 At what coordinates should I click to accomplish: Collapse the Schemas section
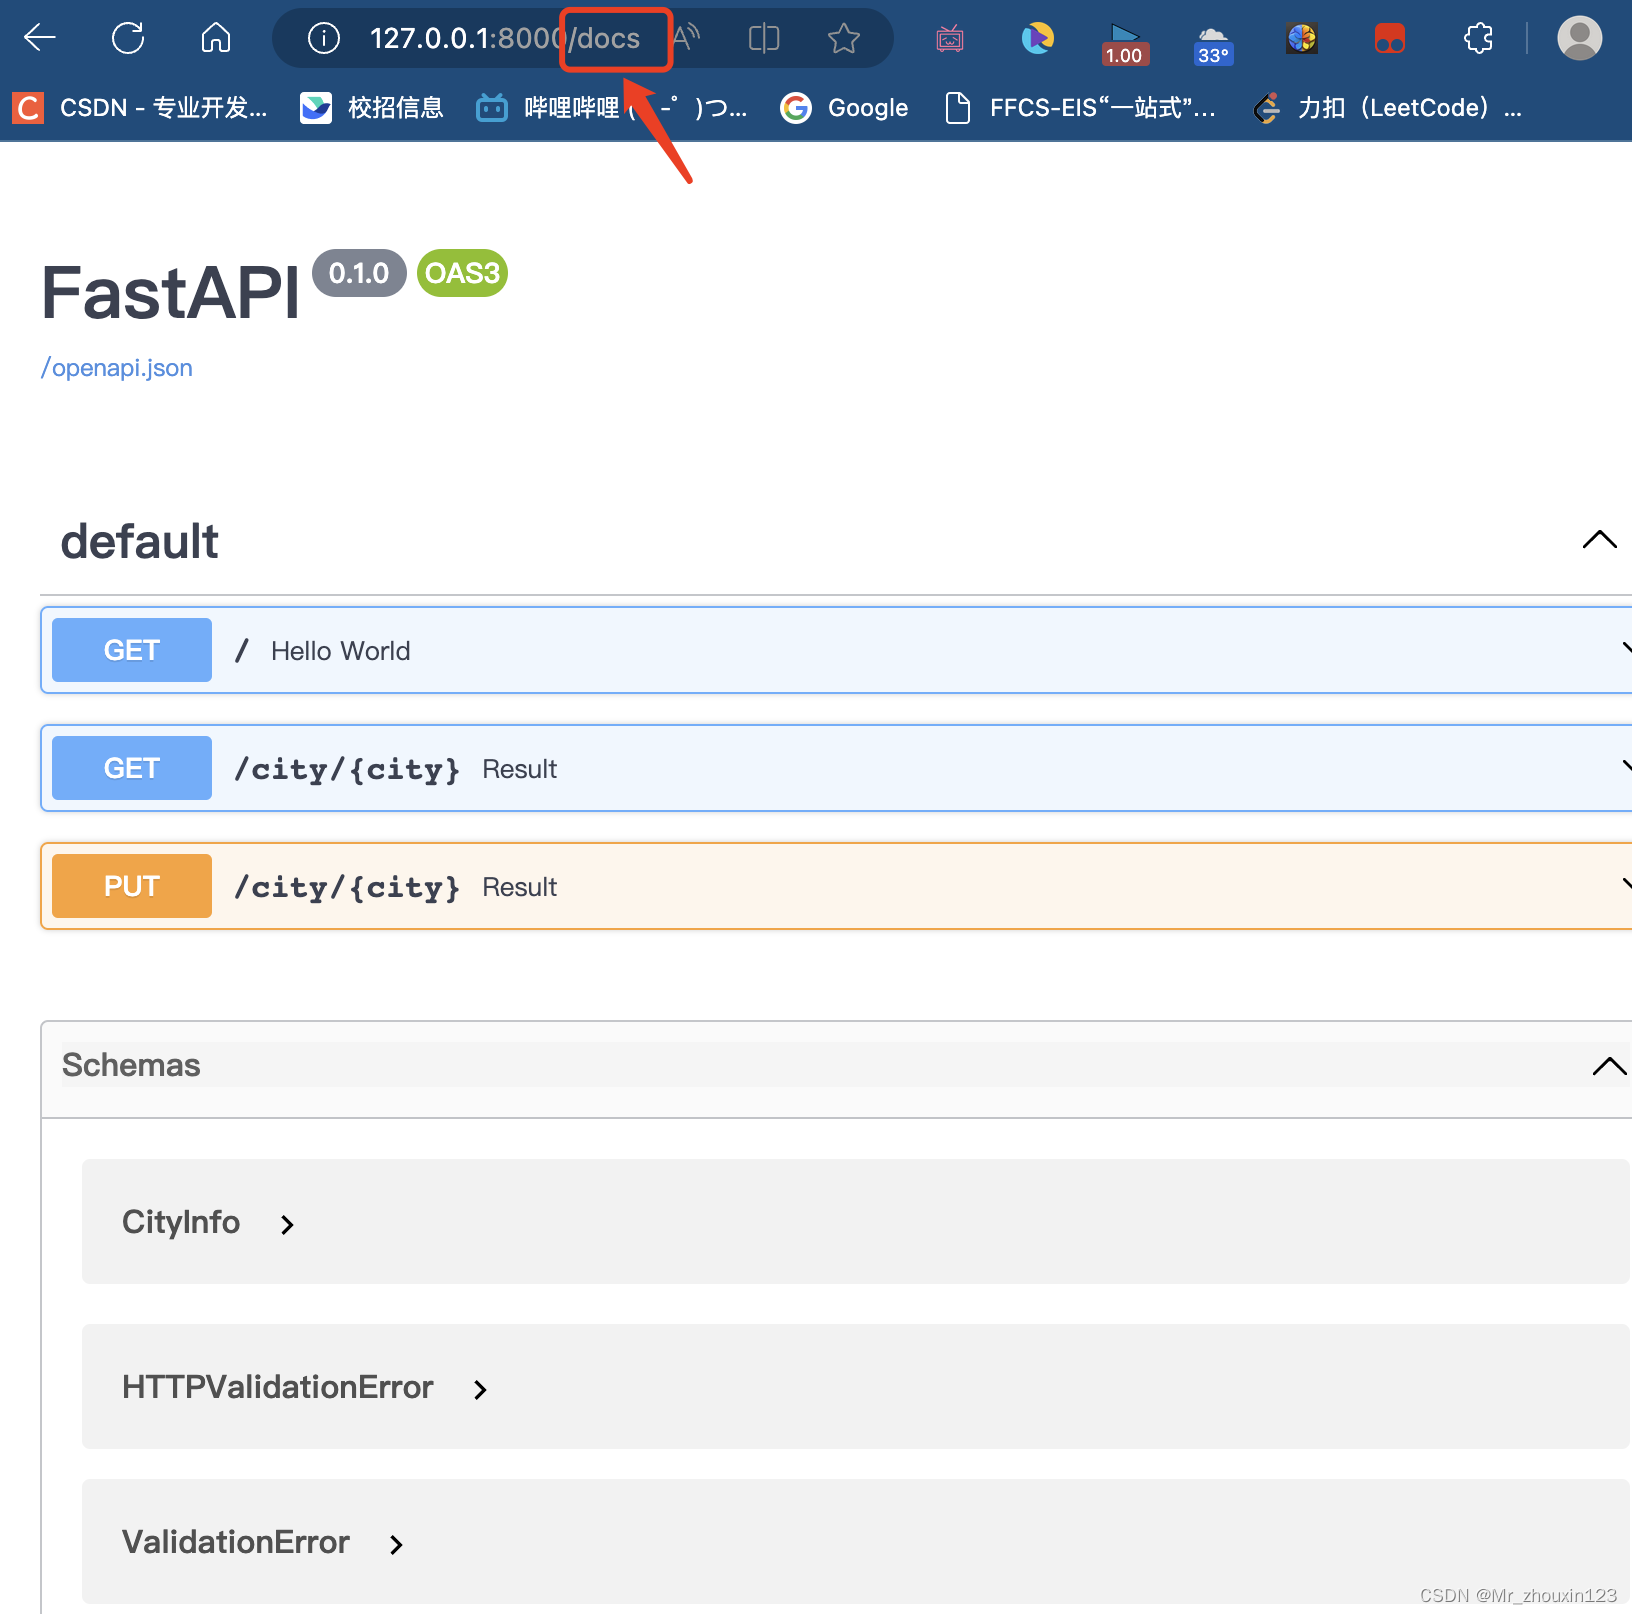point(1608,1066)
